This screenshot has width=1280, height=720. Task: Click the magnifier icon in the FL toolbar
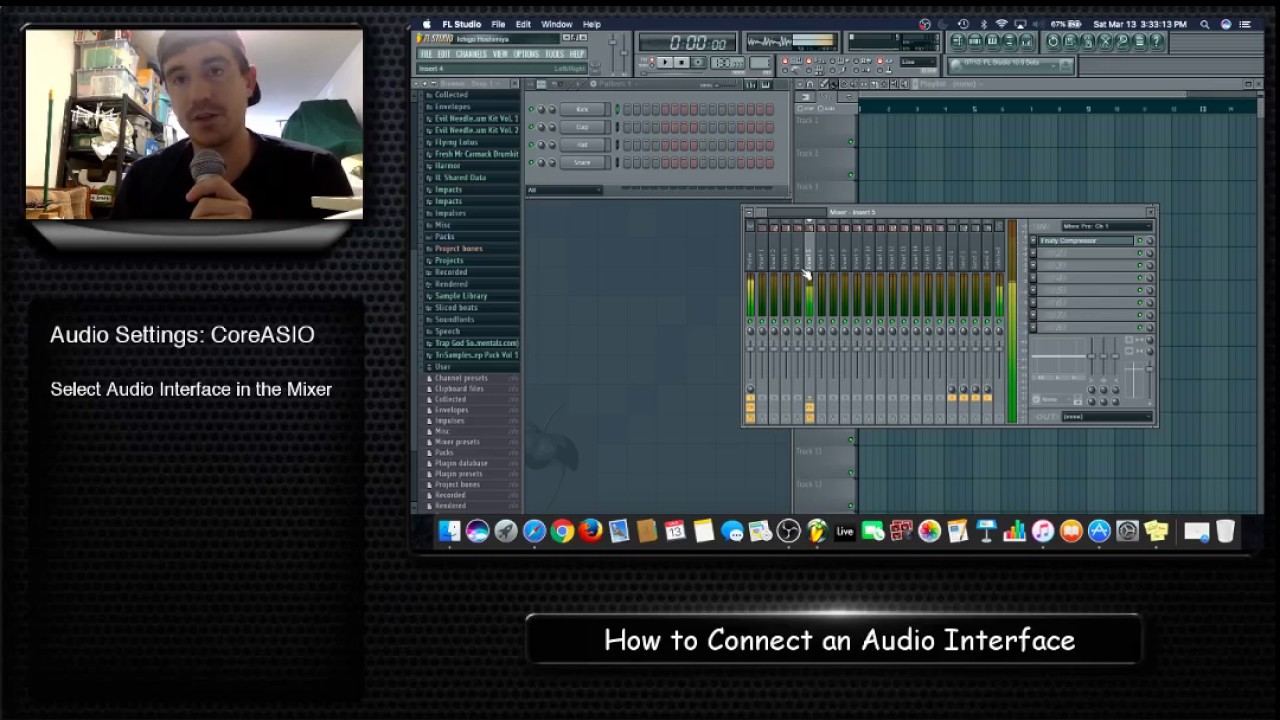1122,41
